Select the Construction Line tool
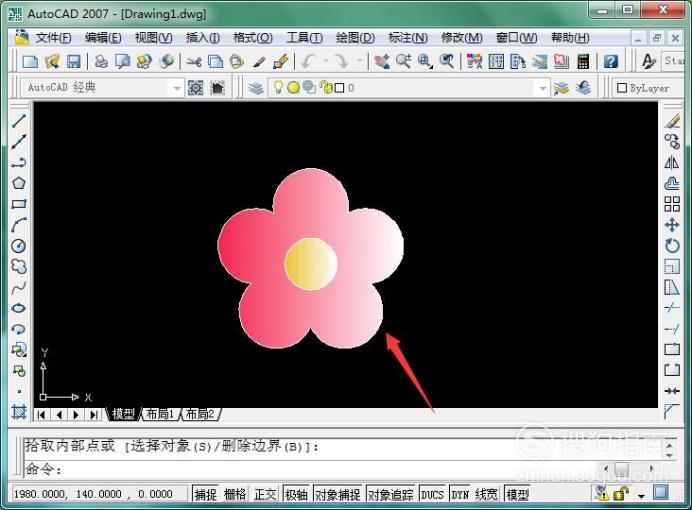The image size is (692, 510). [x=19, y=141]
